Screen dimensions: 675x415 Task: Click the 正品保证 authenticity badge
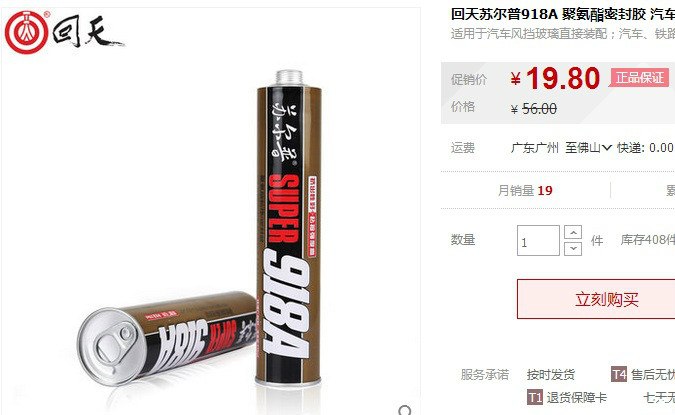click(x=639, y=78)
